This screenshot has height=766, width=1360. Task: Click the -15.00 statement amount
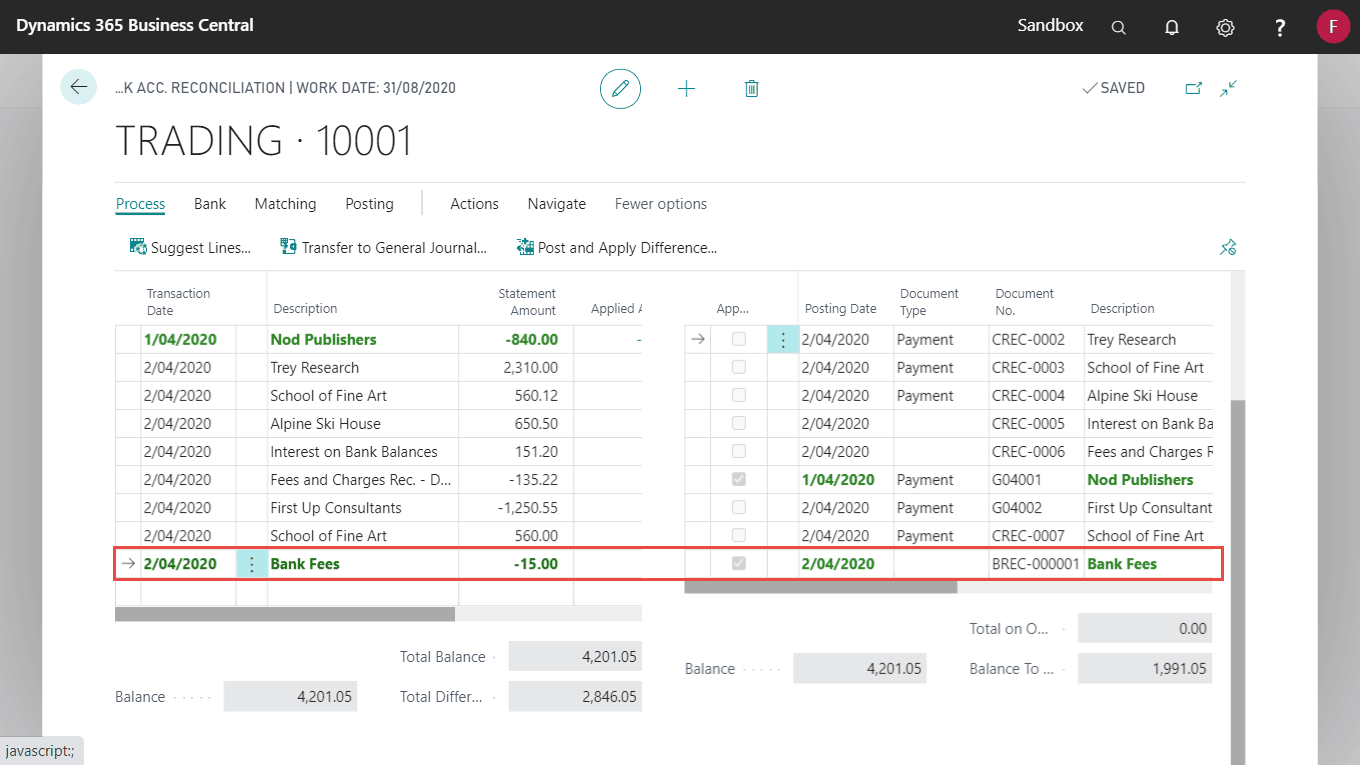pyautogui.click(x=535, y=564)
